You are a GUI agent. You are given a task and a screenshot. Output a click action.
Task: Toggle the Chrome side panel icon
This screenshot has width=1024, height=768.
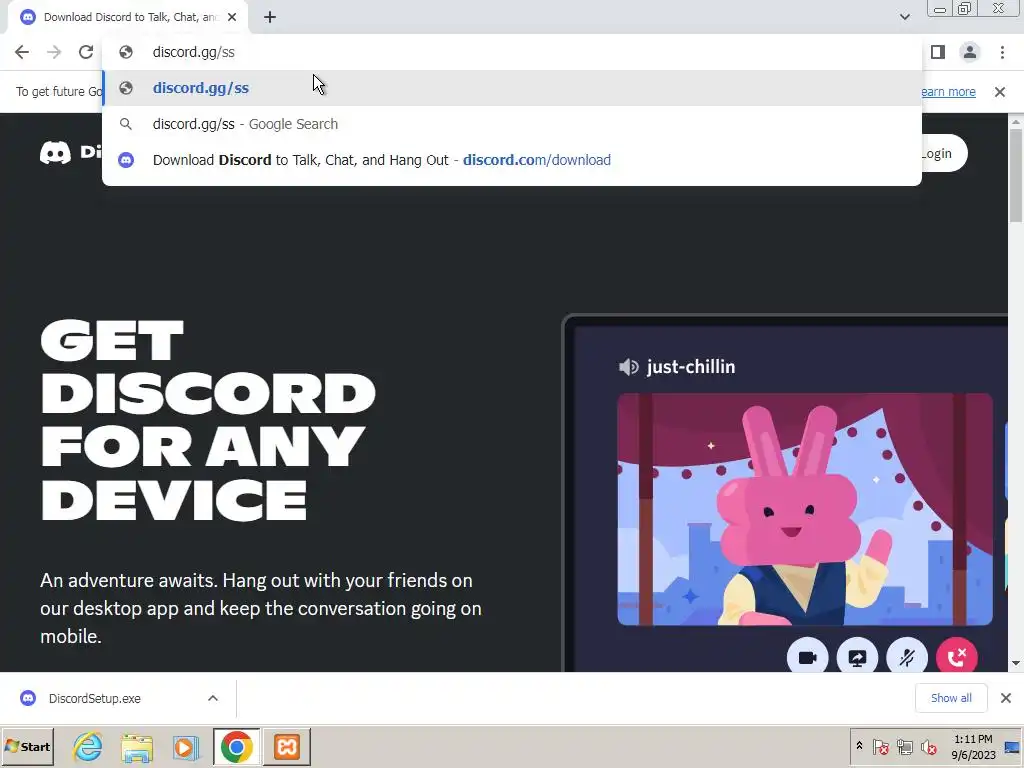point(938,52)
